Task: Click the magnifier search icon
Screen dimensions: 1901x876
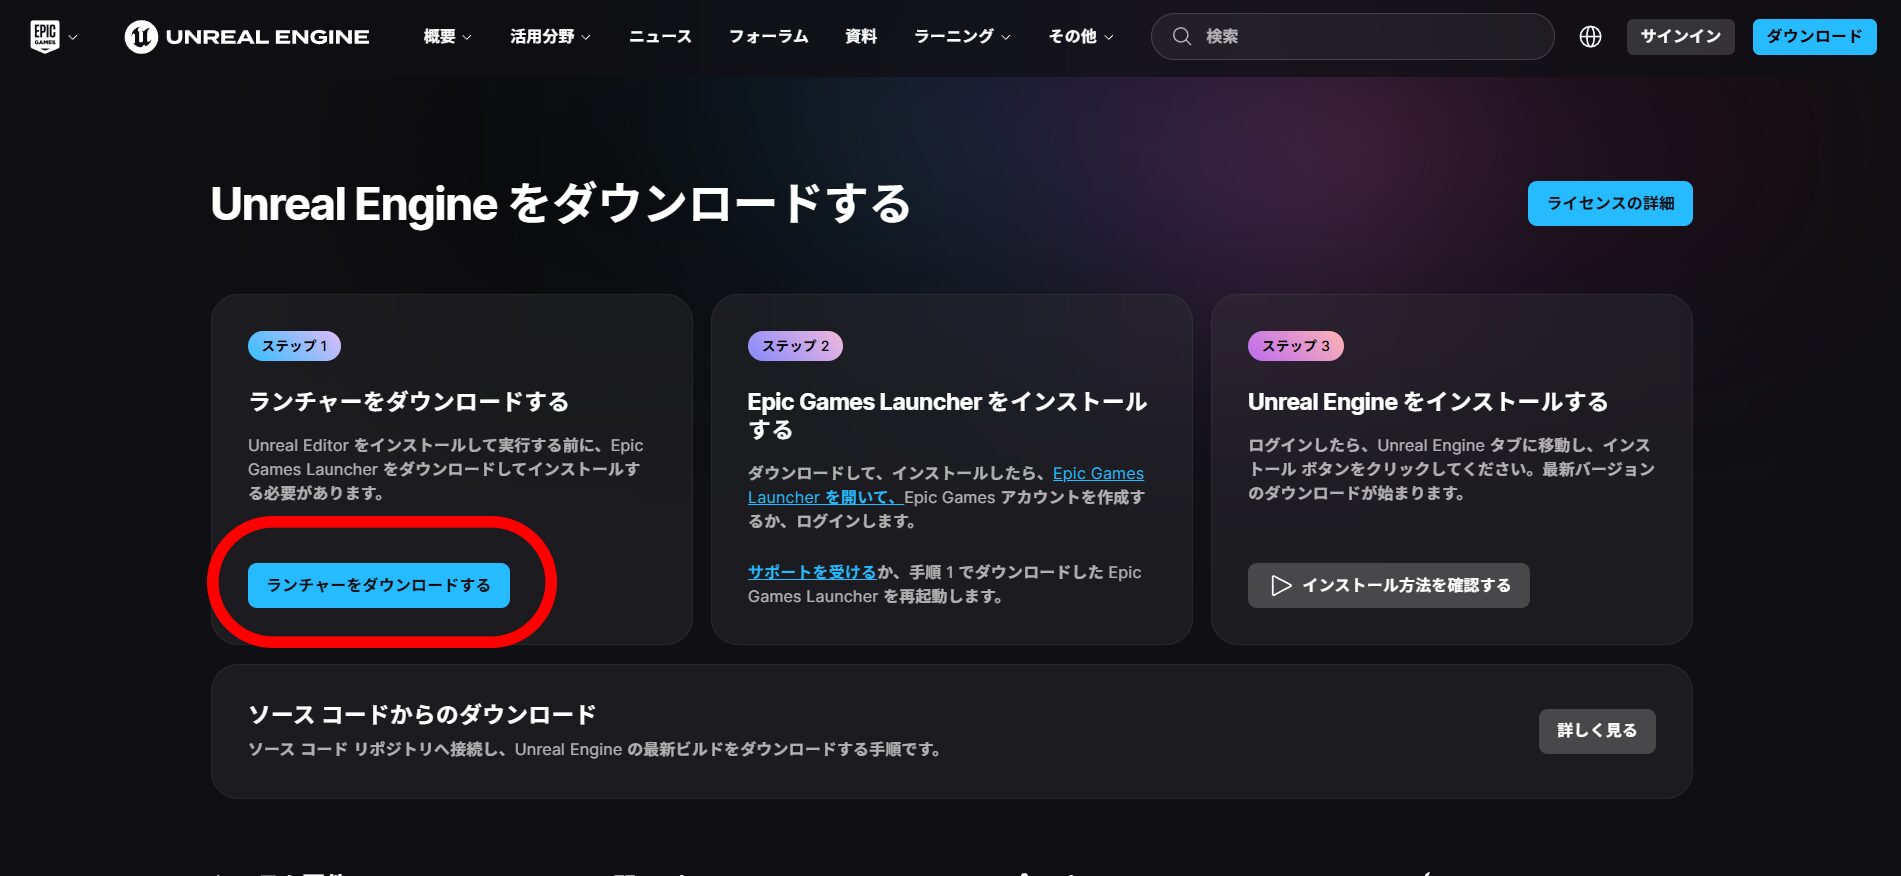Action: 1182,37
